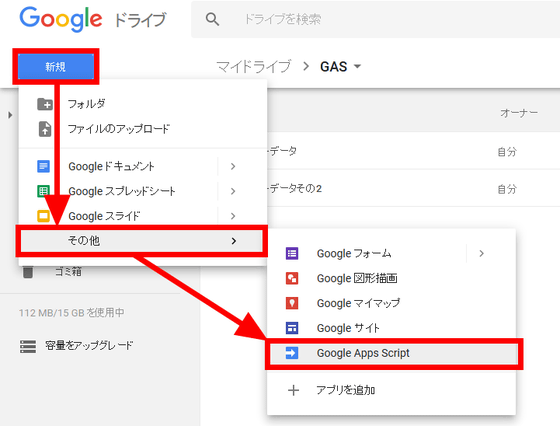Click the storage upgrade stack icon
This screenshot has width=560, height=426.
tap(28, 346)
